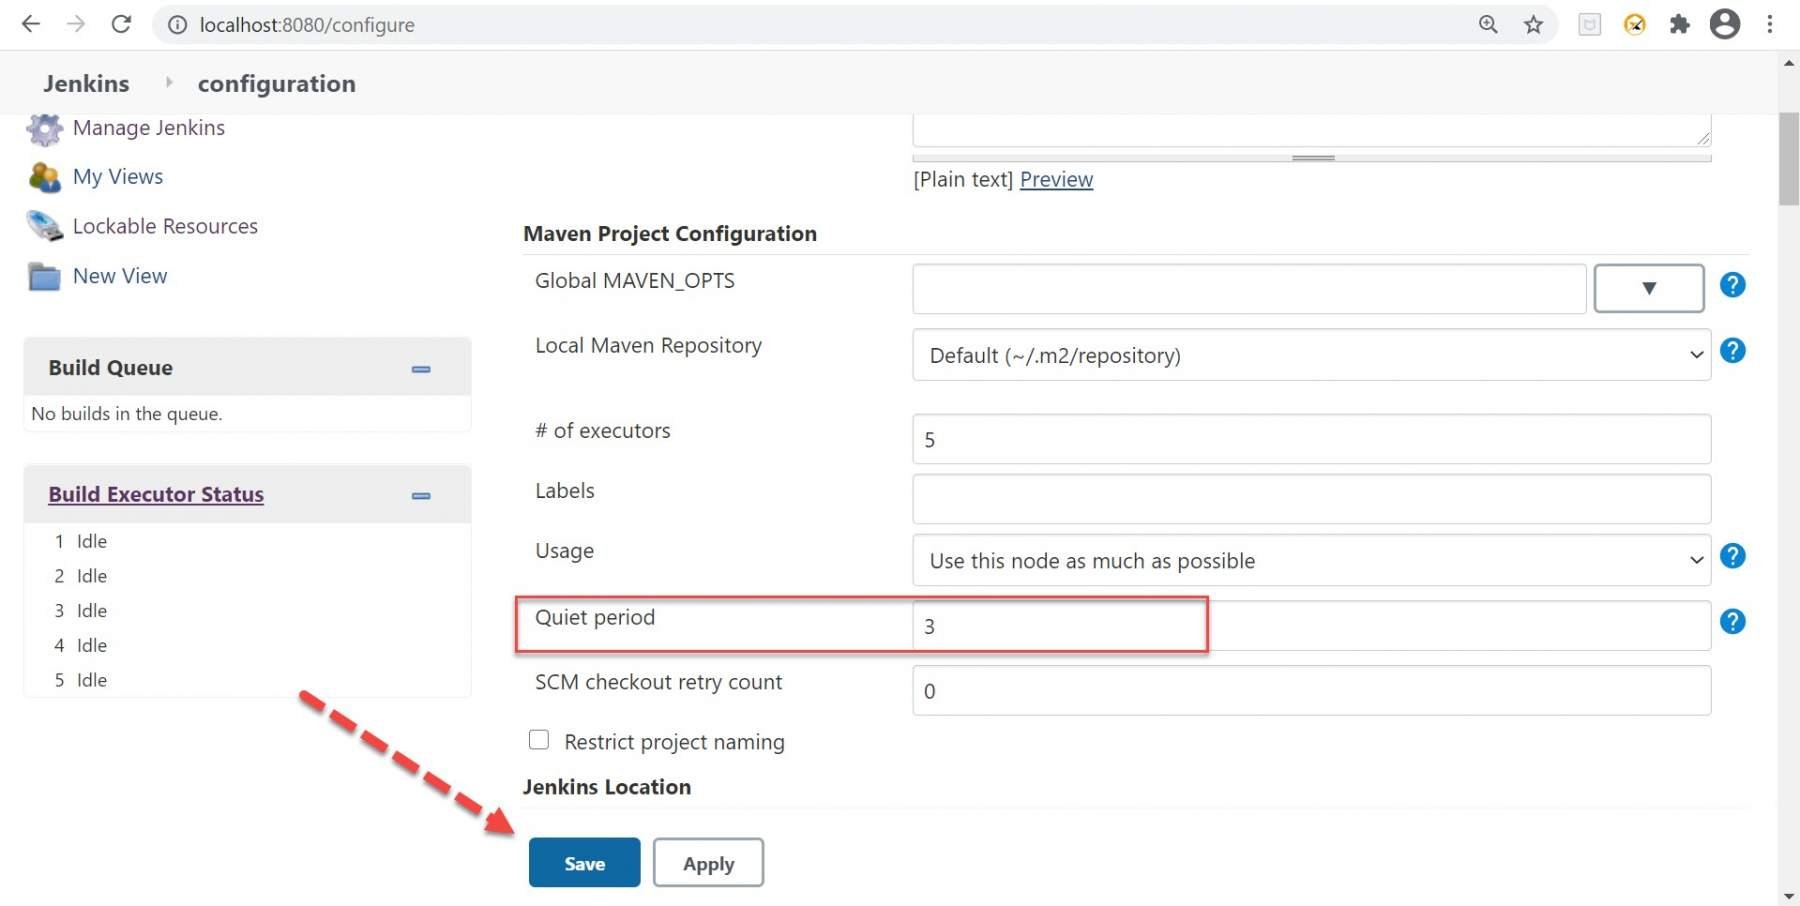Open Manage Jenkins via the gear icon
The height and width of the screenshot is (906, 1800).
coord(44,128)
